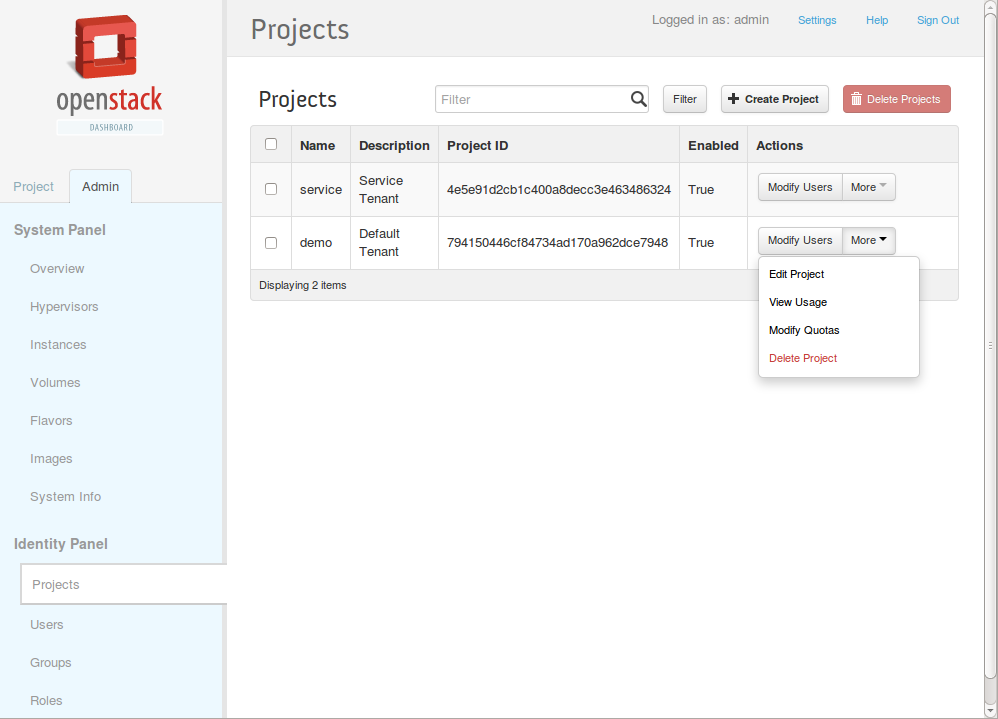The width and height of the screenshot is (998, 719).
Task: Click the magnifying glass search icon
Action: point(638,99)
